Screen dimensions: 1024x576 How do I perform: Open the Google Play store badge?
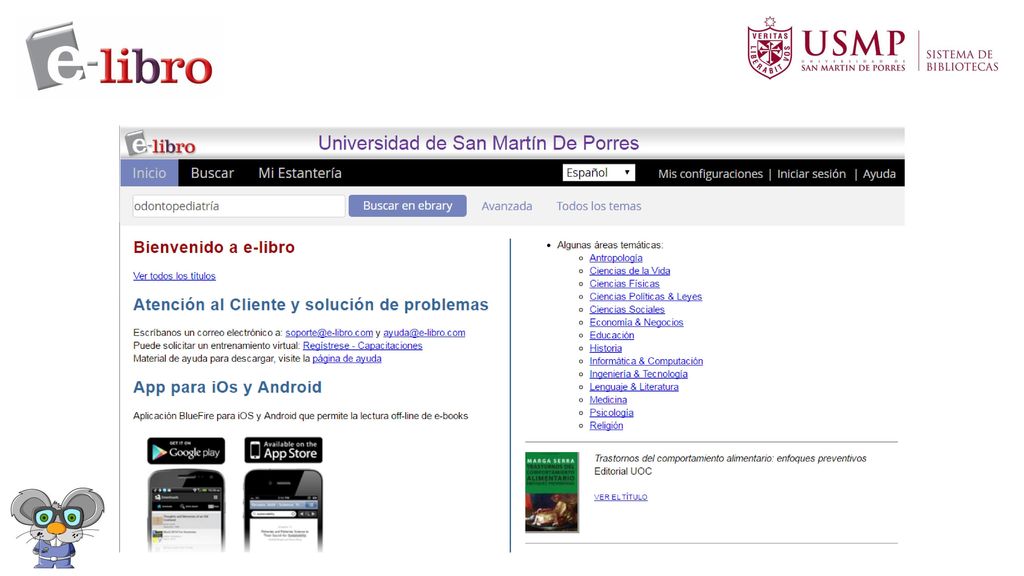pyautogui.click(x=186, y=451)
